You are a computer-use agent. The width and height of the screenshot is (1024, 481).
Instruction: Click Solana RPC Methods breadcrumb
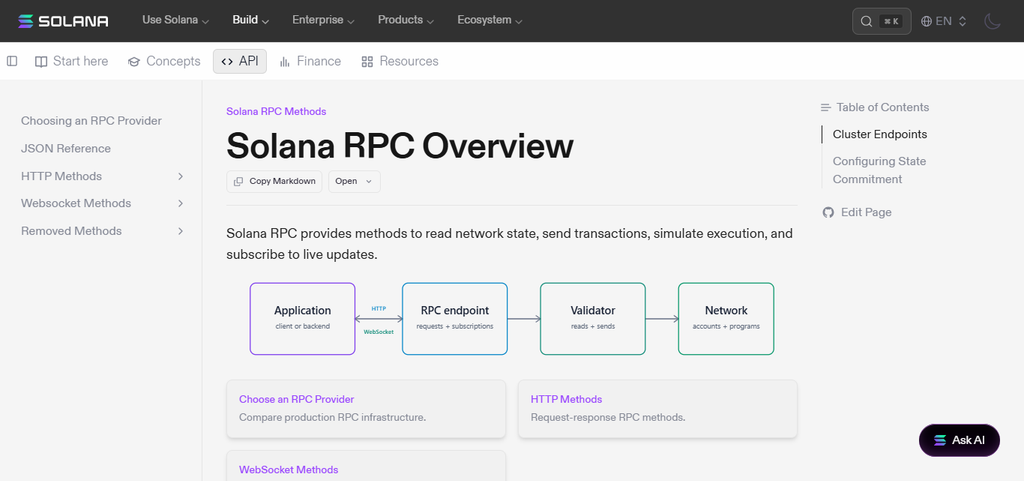tap(276, 111)
